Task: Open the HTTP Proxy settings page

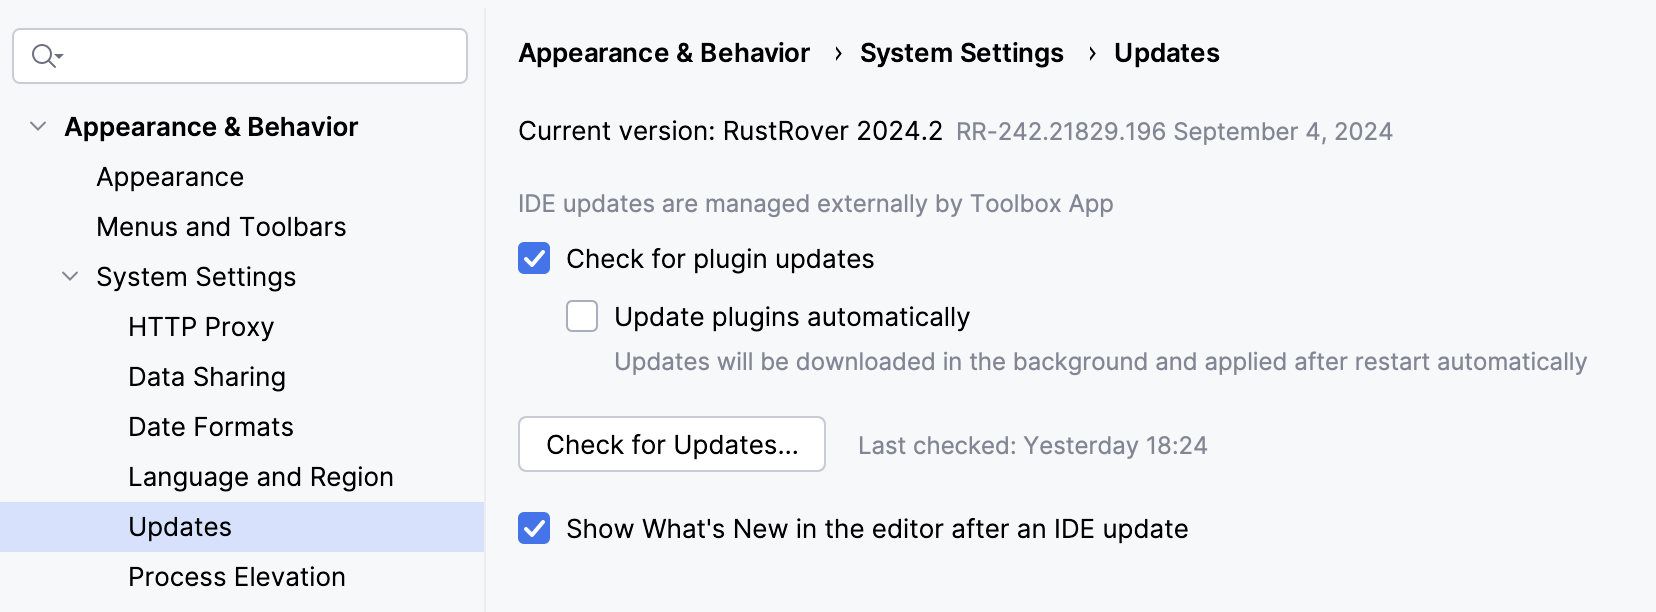Action: pos(200,326)
